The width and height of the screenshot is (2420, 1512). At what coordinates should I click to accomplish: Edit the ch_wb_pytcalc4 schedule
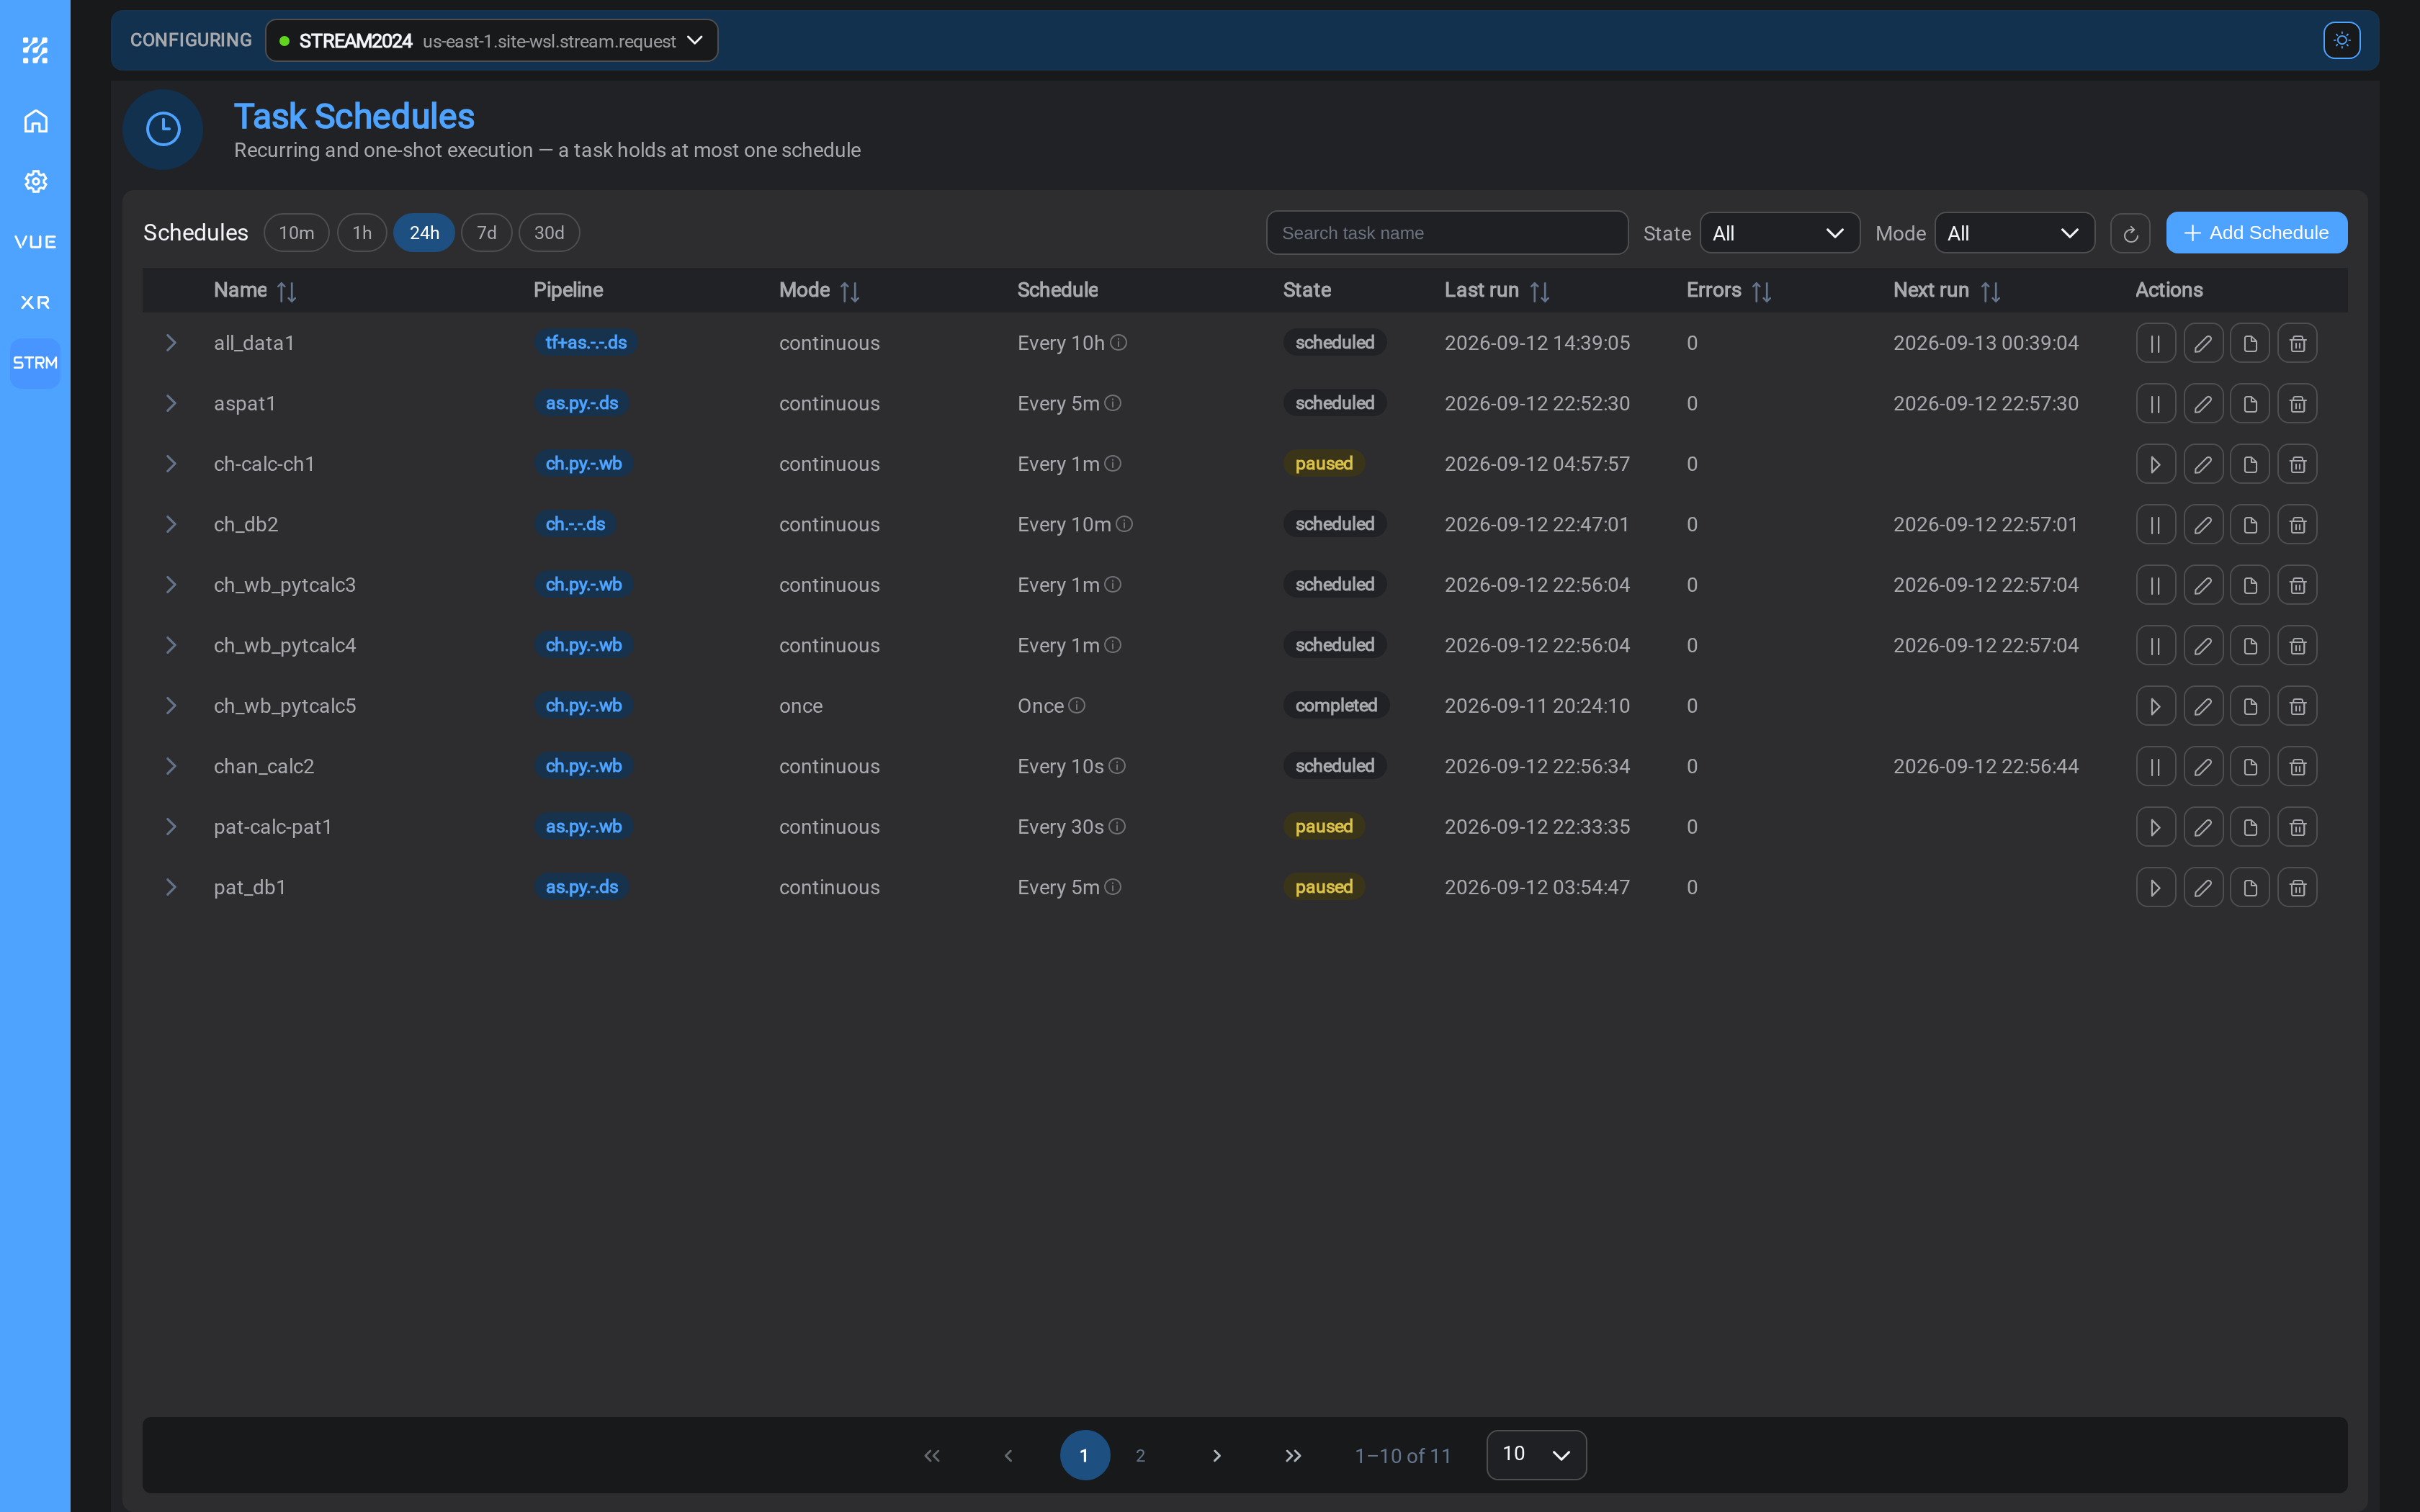(x=2203, y=646)
